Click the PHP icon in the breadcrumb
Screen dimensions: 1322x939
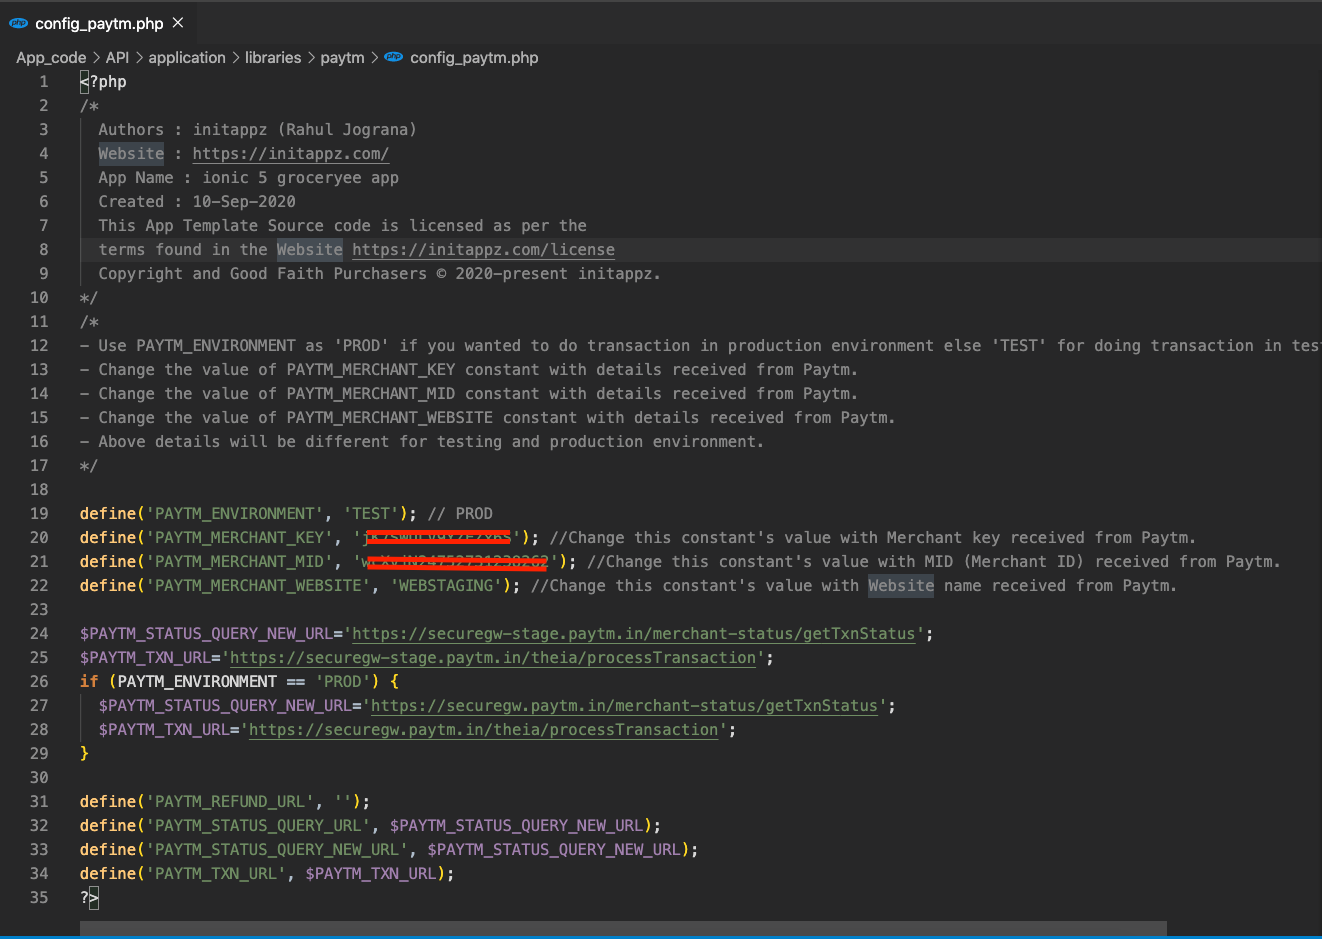pyautogui.click(x=394, y=57)
